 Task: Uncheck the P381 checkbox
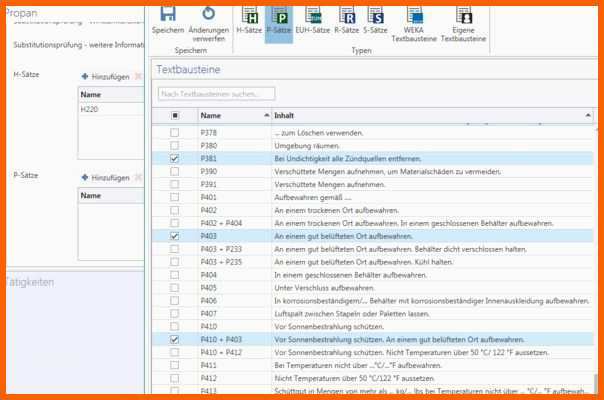click(175, 159)
